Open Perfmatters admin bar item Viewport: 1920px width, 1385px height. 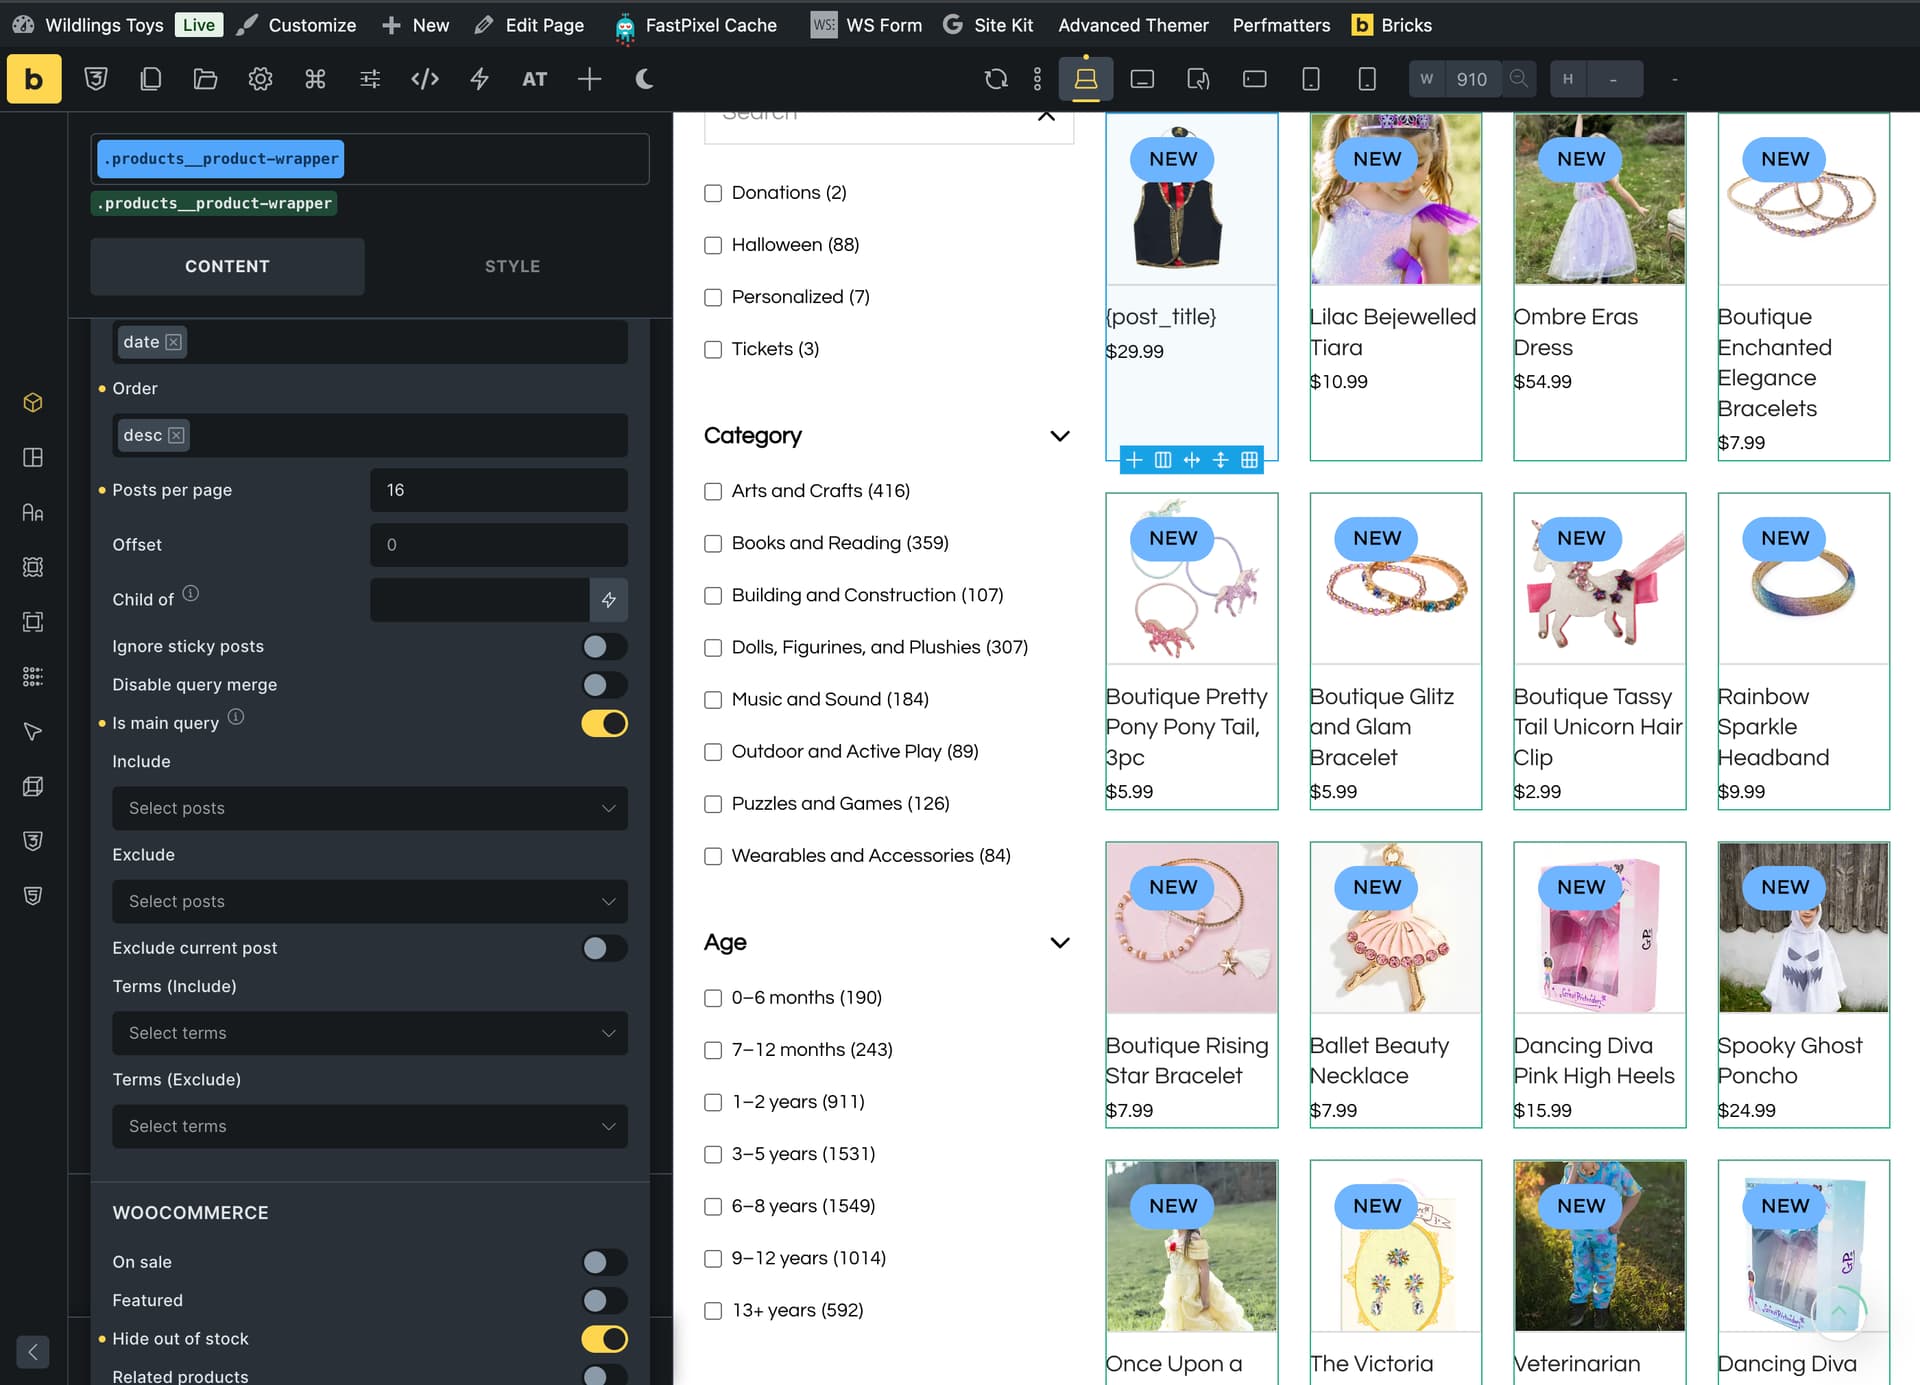pos(1281,25)
